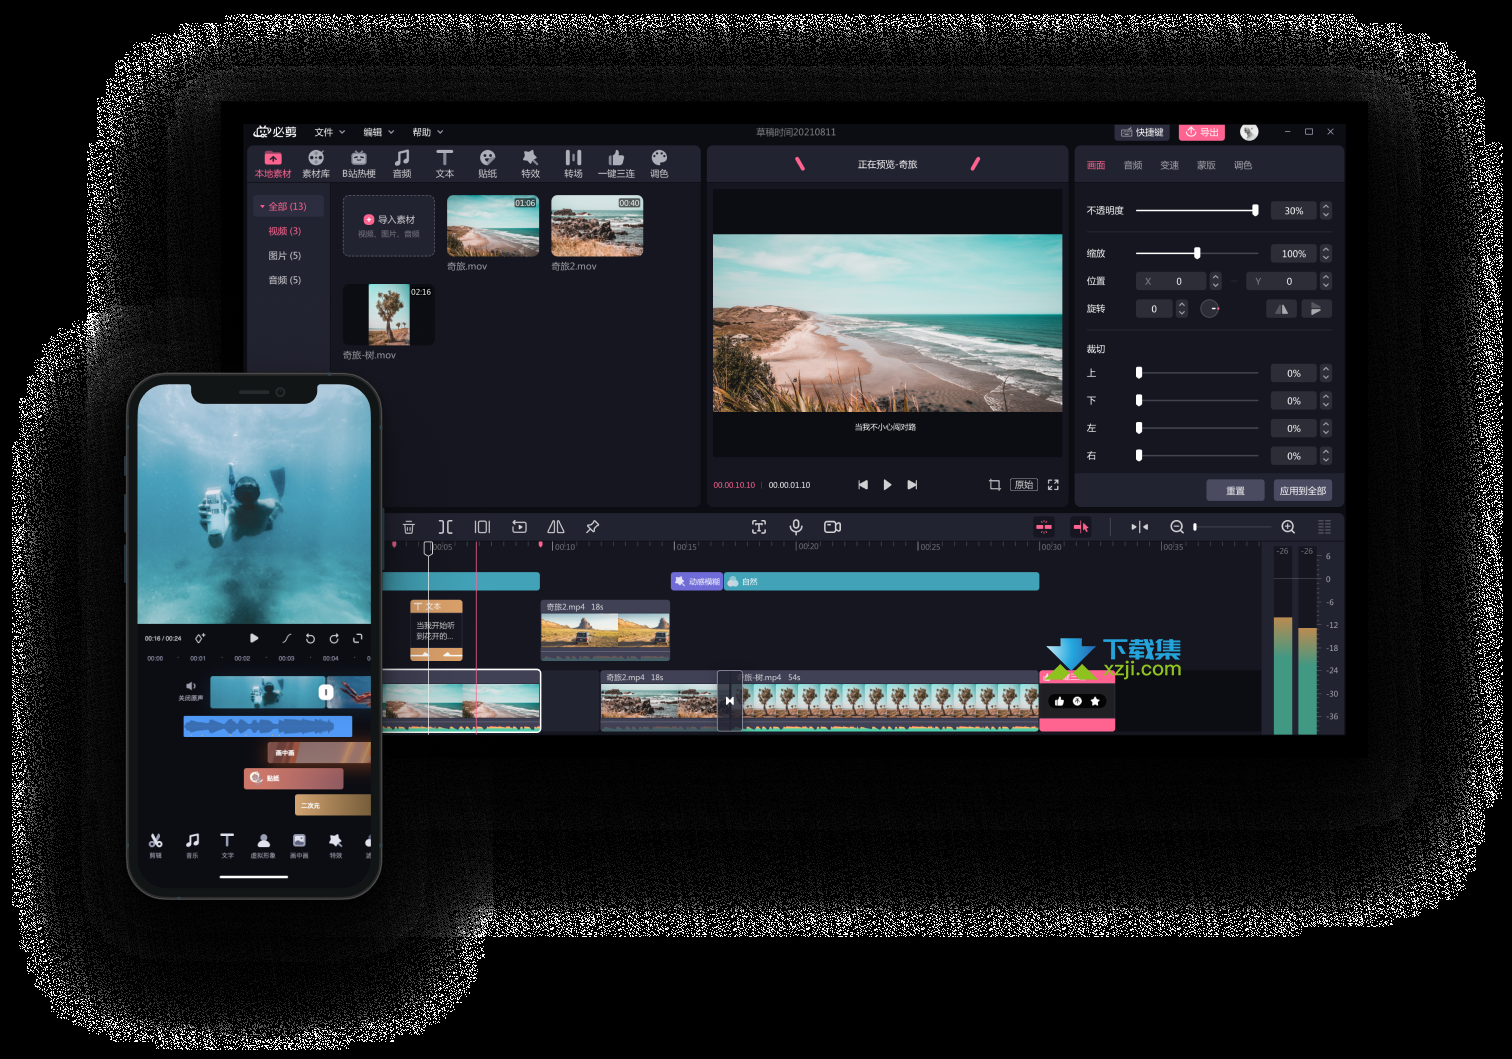Click the split clip icon in timeline toolbar
The height and width of the screenshot is (1059, 1512).
pyautogui.click(x=445, y=527)
